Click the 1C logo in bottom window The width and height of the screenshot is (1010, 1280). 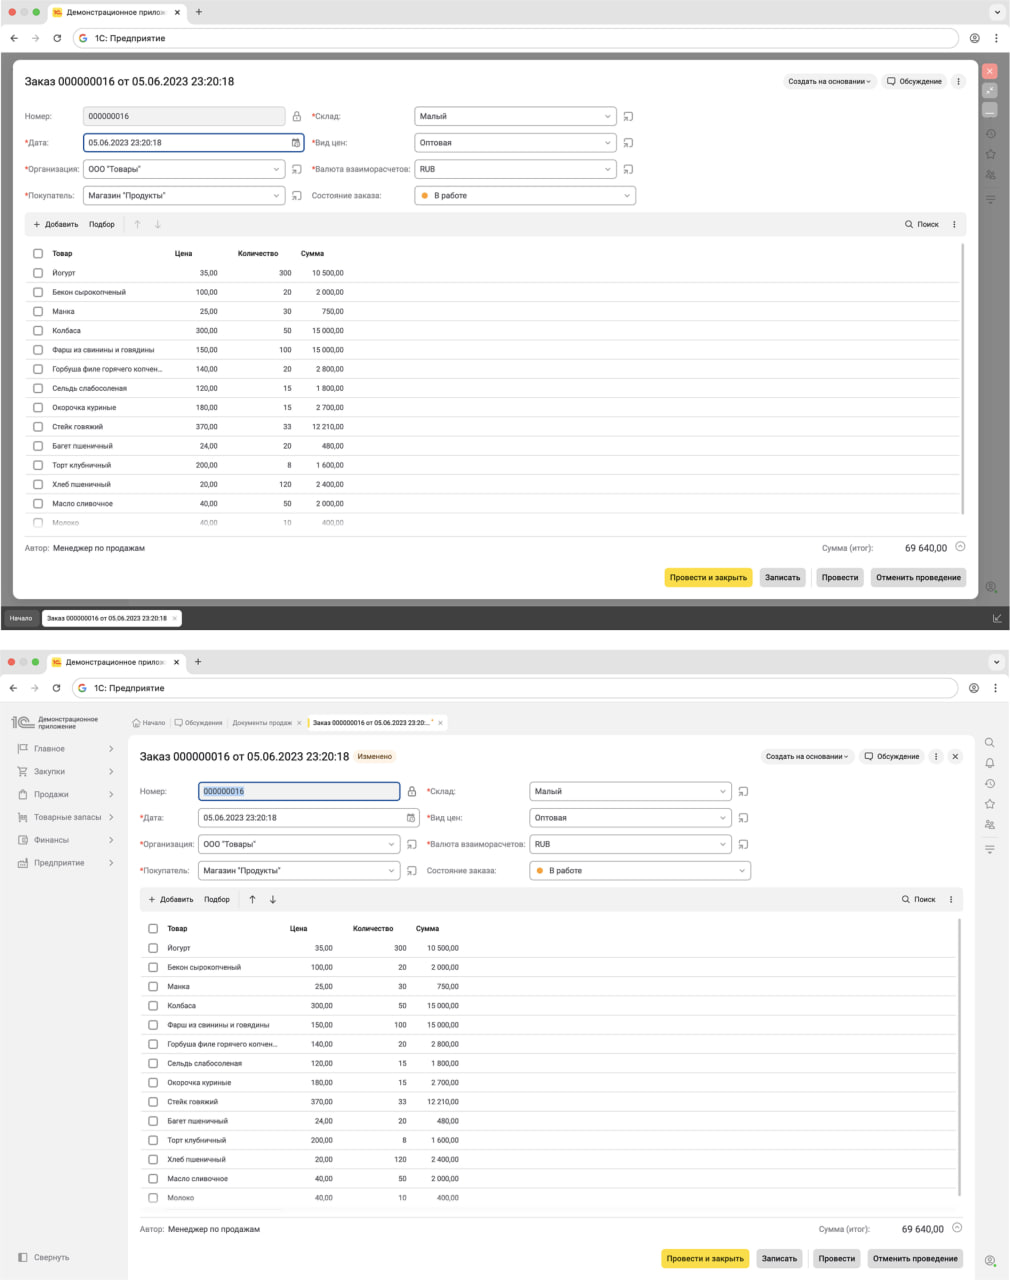click(23, 722)
